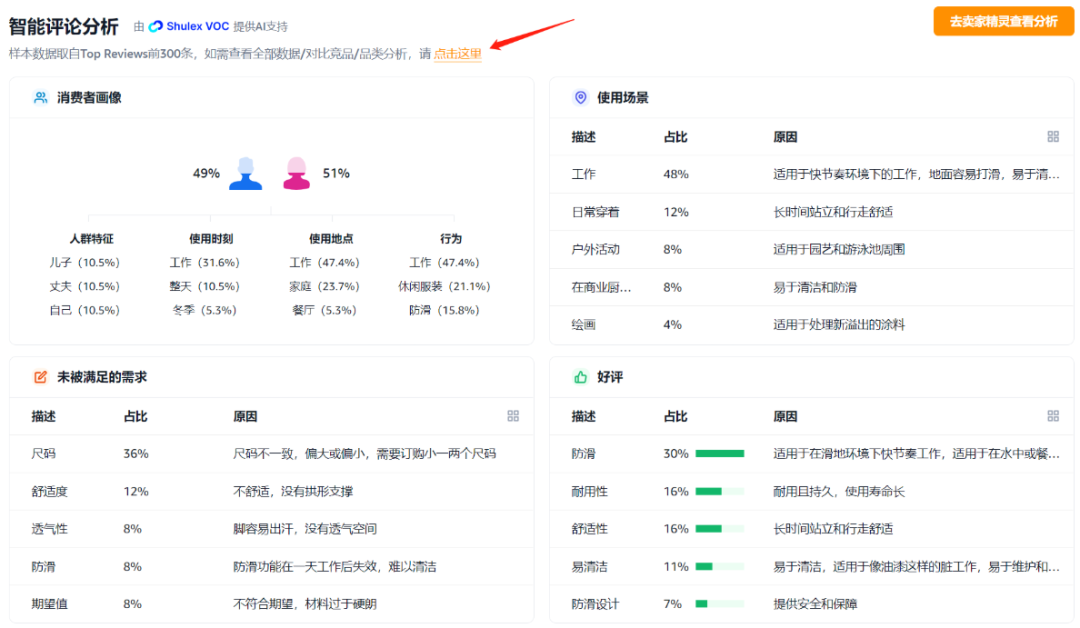1080x628 pixels.
Task: Click reason 脚容易出汗，没有透气空间
Action: tap(304, 529)
